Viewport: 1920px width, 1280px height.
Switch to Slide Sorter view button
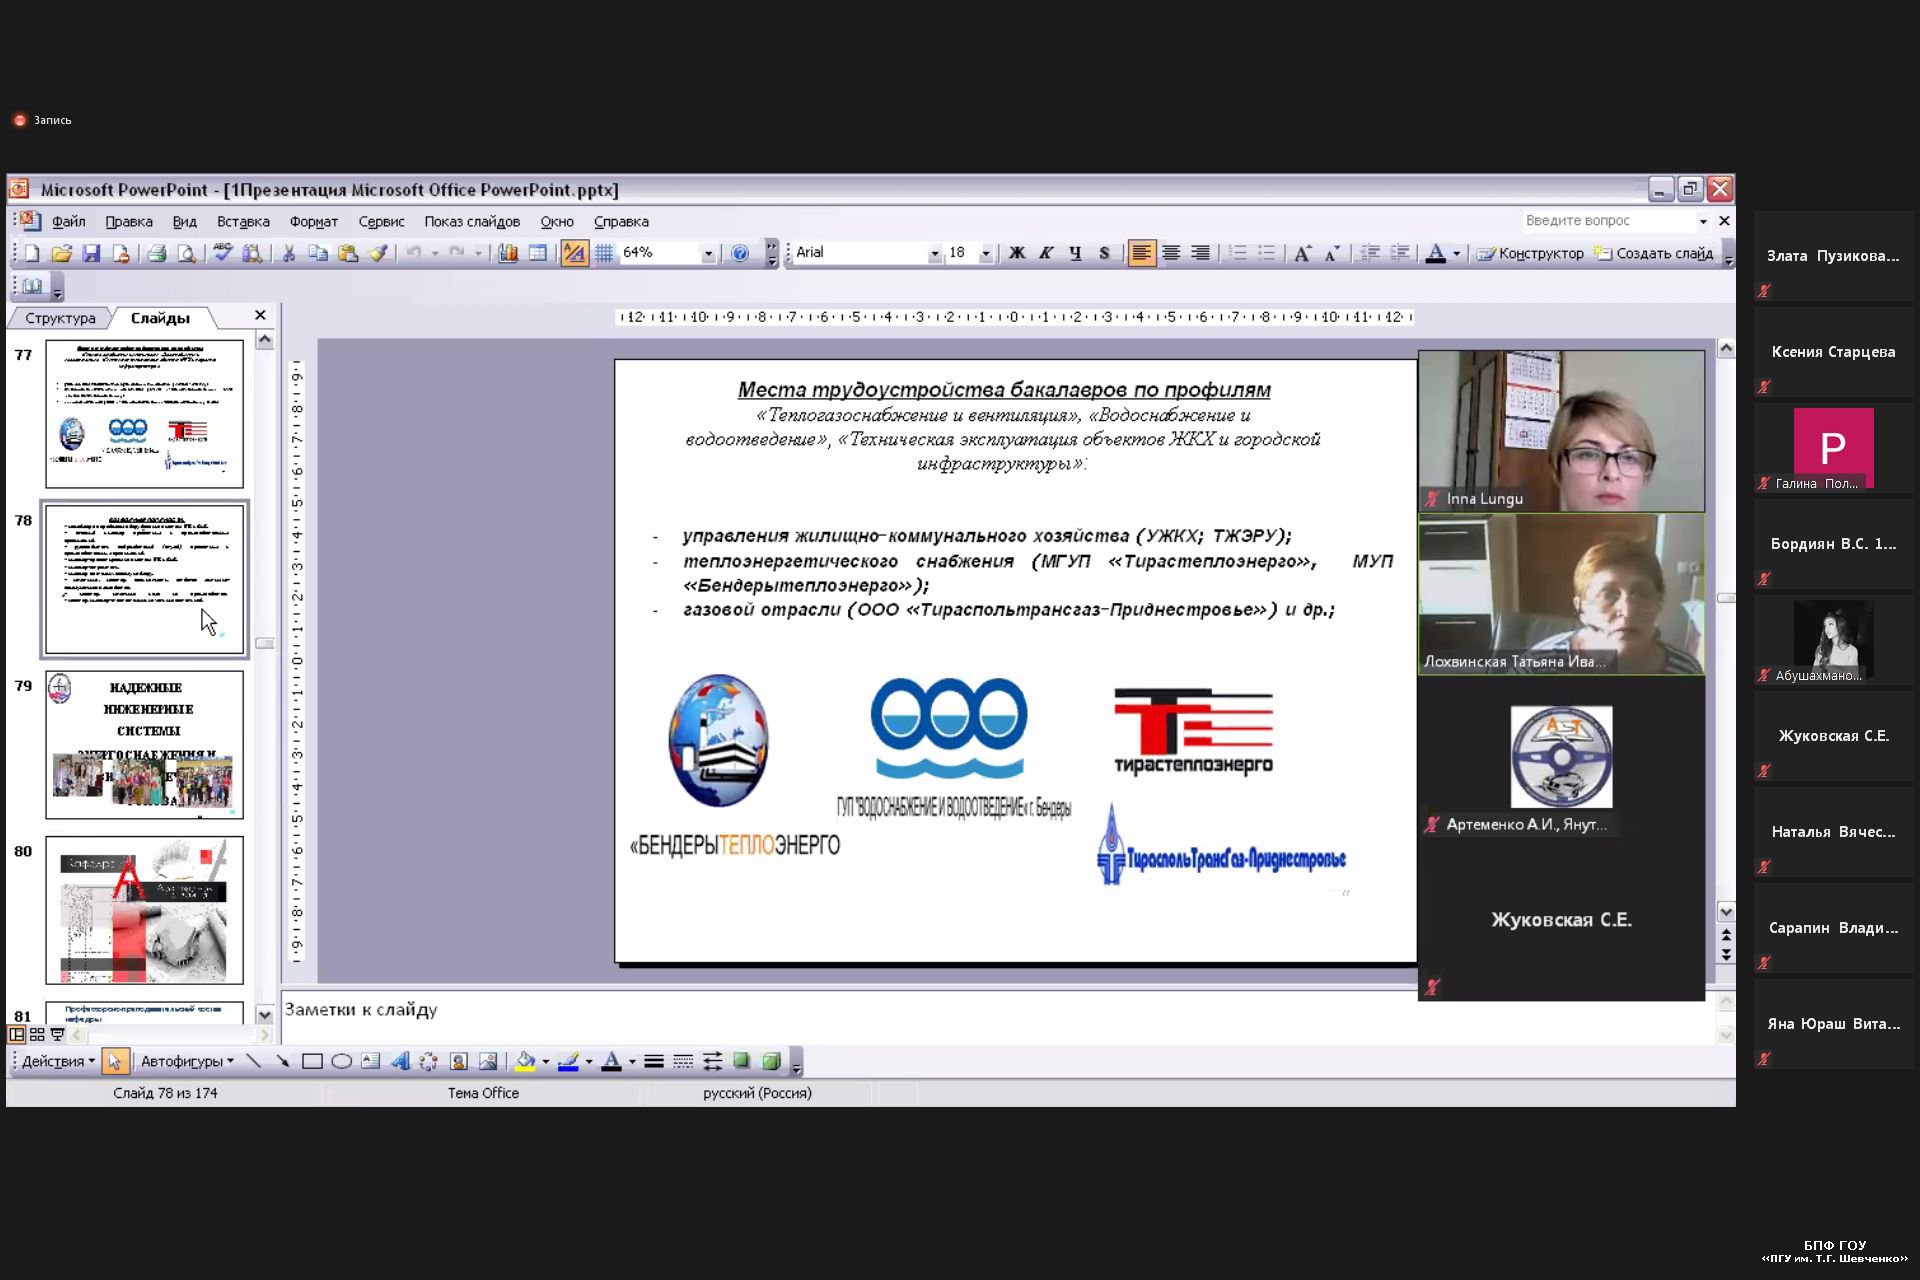[37, 1035]
